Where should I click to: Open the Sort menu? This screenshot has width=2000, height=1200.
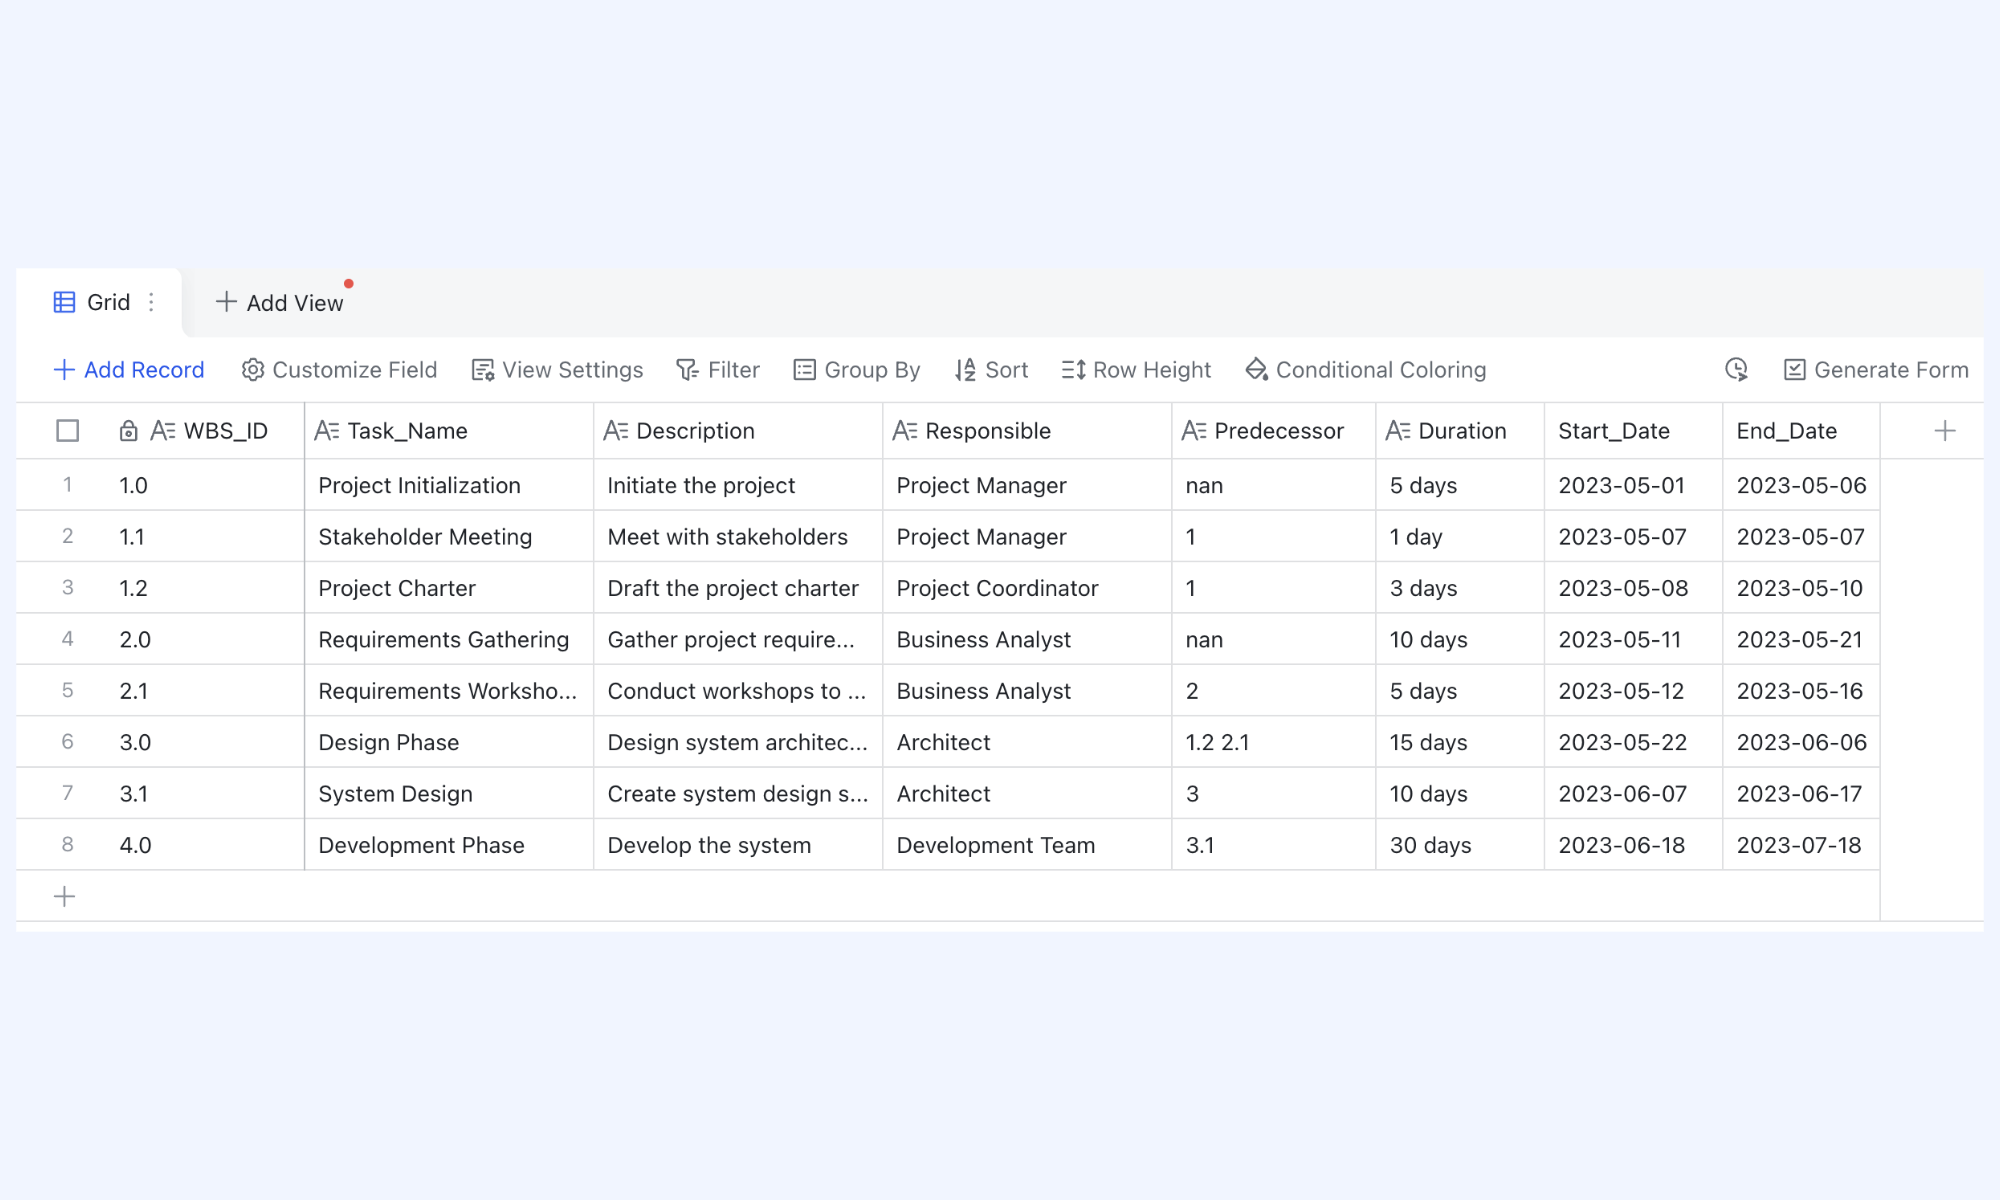pyautogui.click(x=991, y=370)
